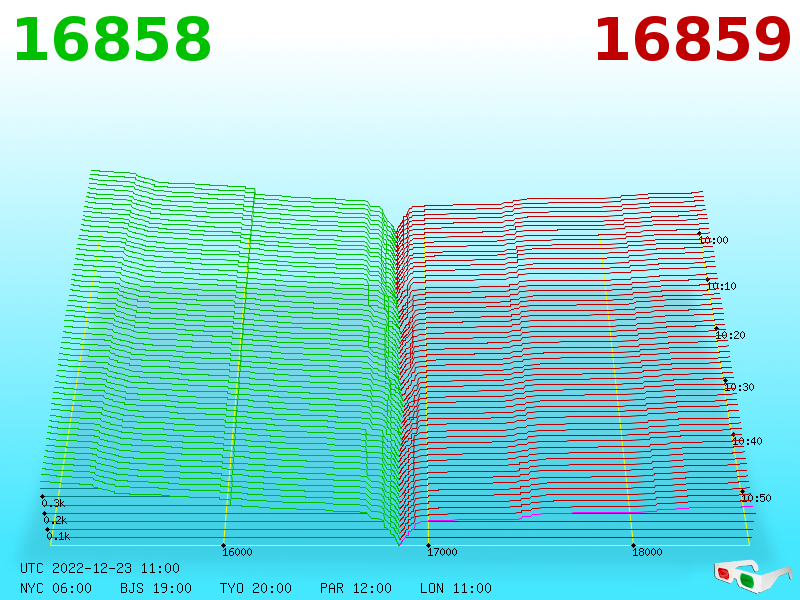
Task: Click the 10:10 time axis marker
Action: click(x=722, y=286)
